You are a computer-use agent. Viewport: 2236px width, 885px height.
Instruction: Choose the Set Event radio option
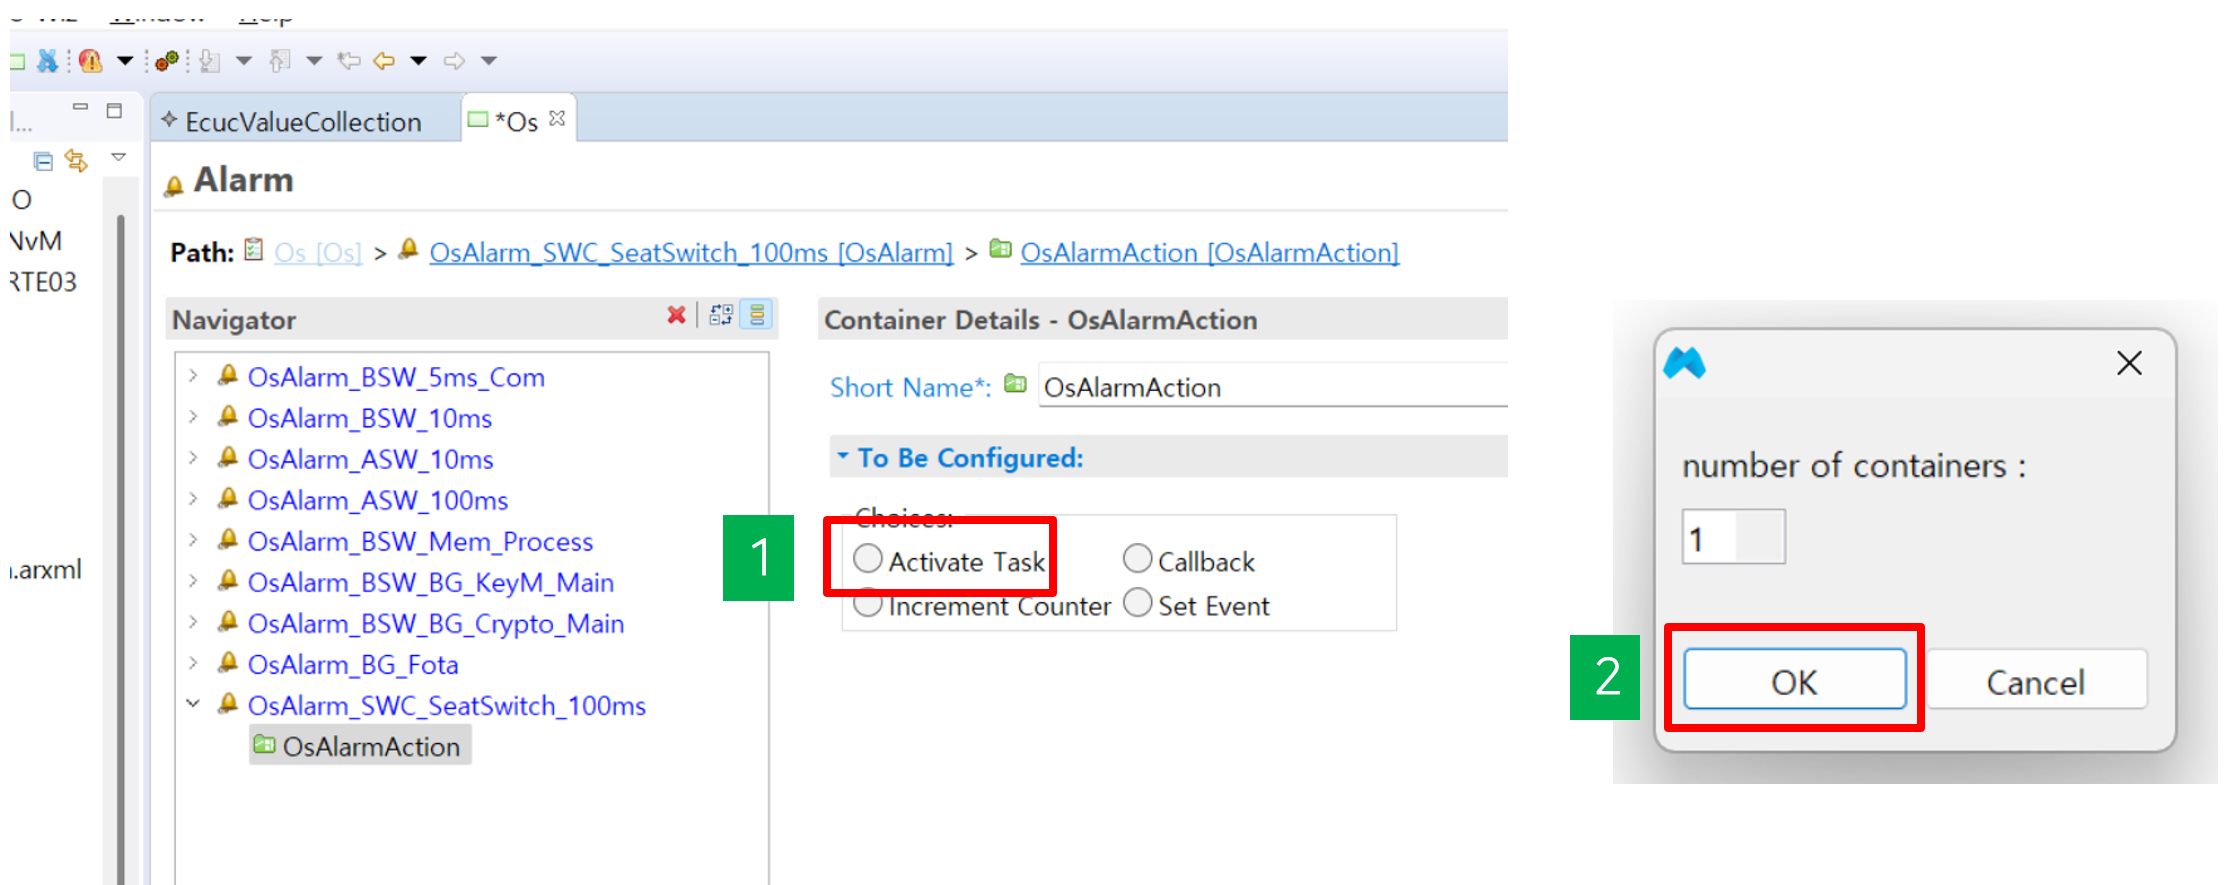point(1137,604)
